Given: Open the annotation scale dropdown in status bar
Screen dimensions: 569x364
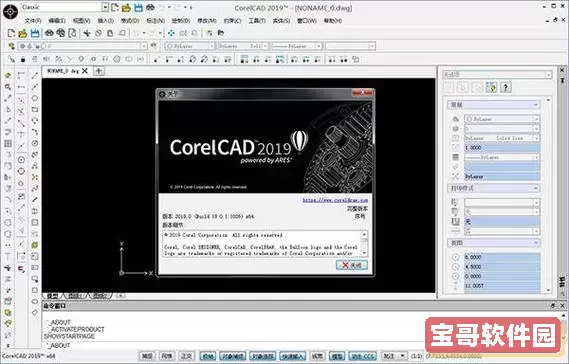Looking at the screenshot, I should point(402,356).
